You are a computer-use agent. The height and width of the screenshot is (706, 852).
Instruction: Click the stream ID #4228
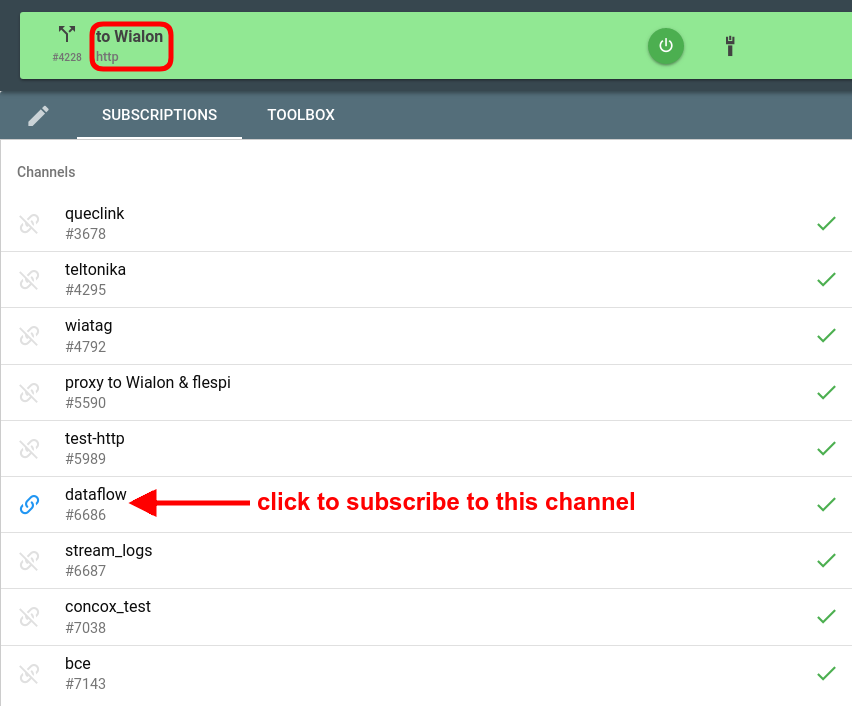coord(67,57)
